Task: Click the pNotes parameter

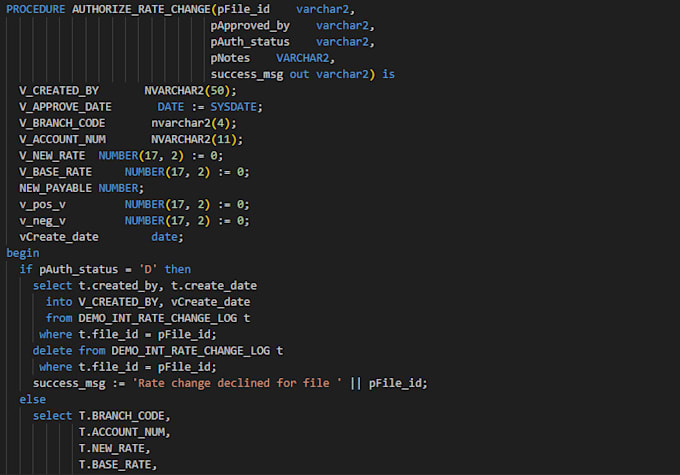Action: [230, 58]
